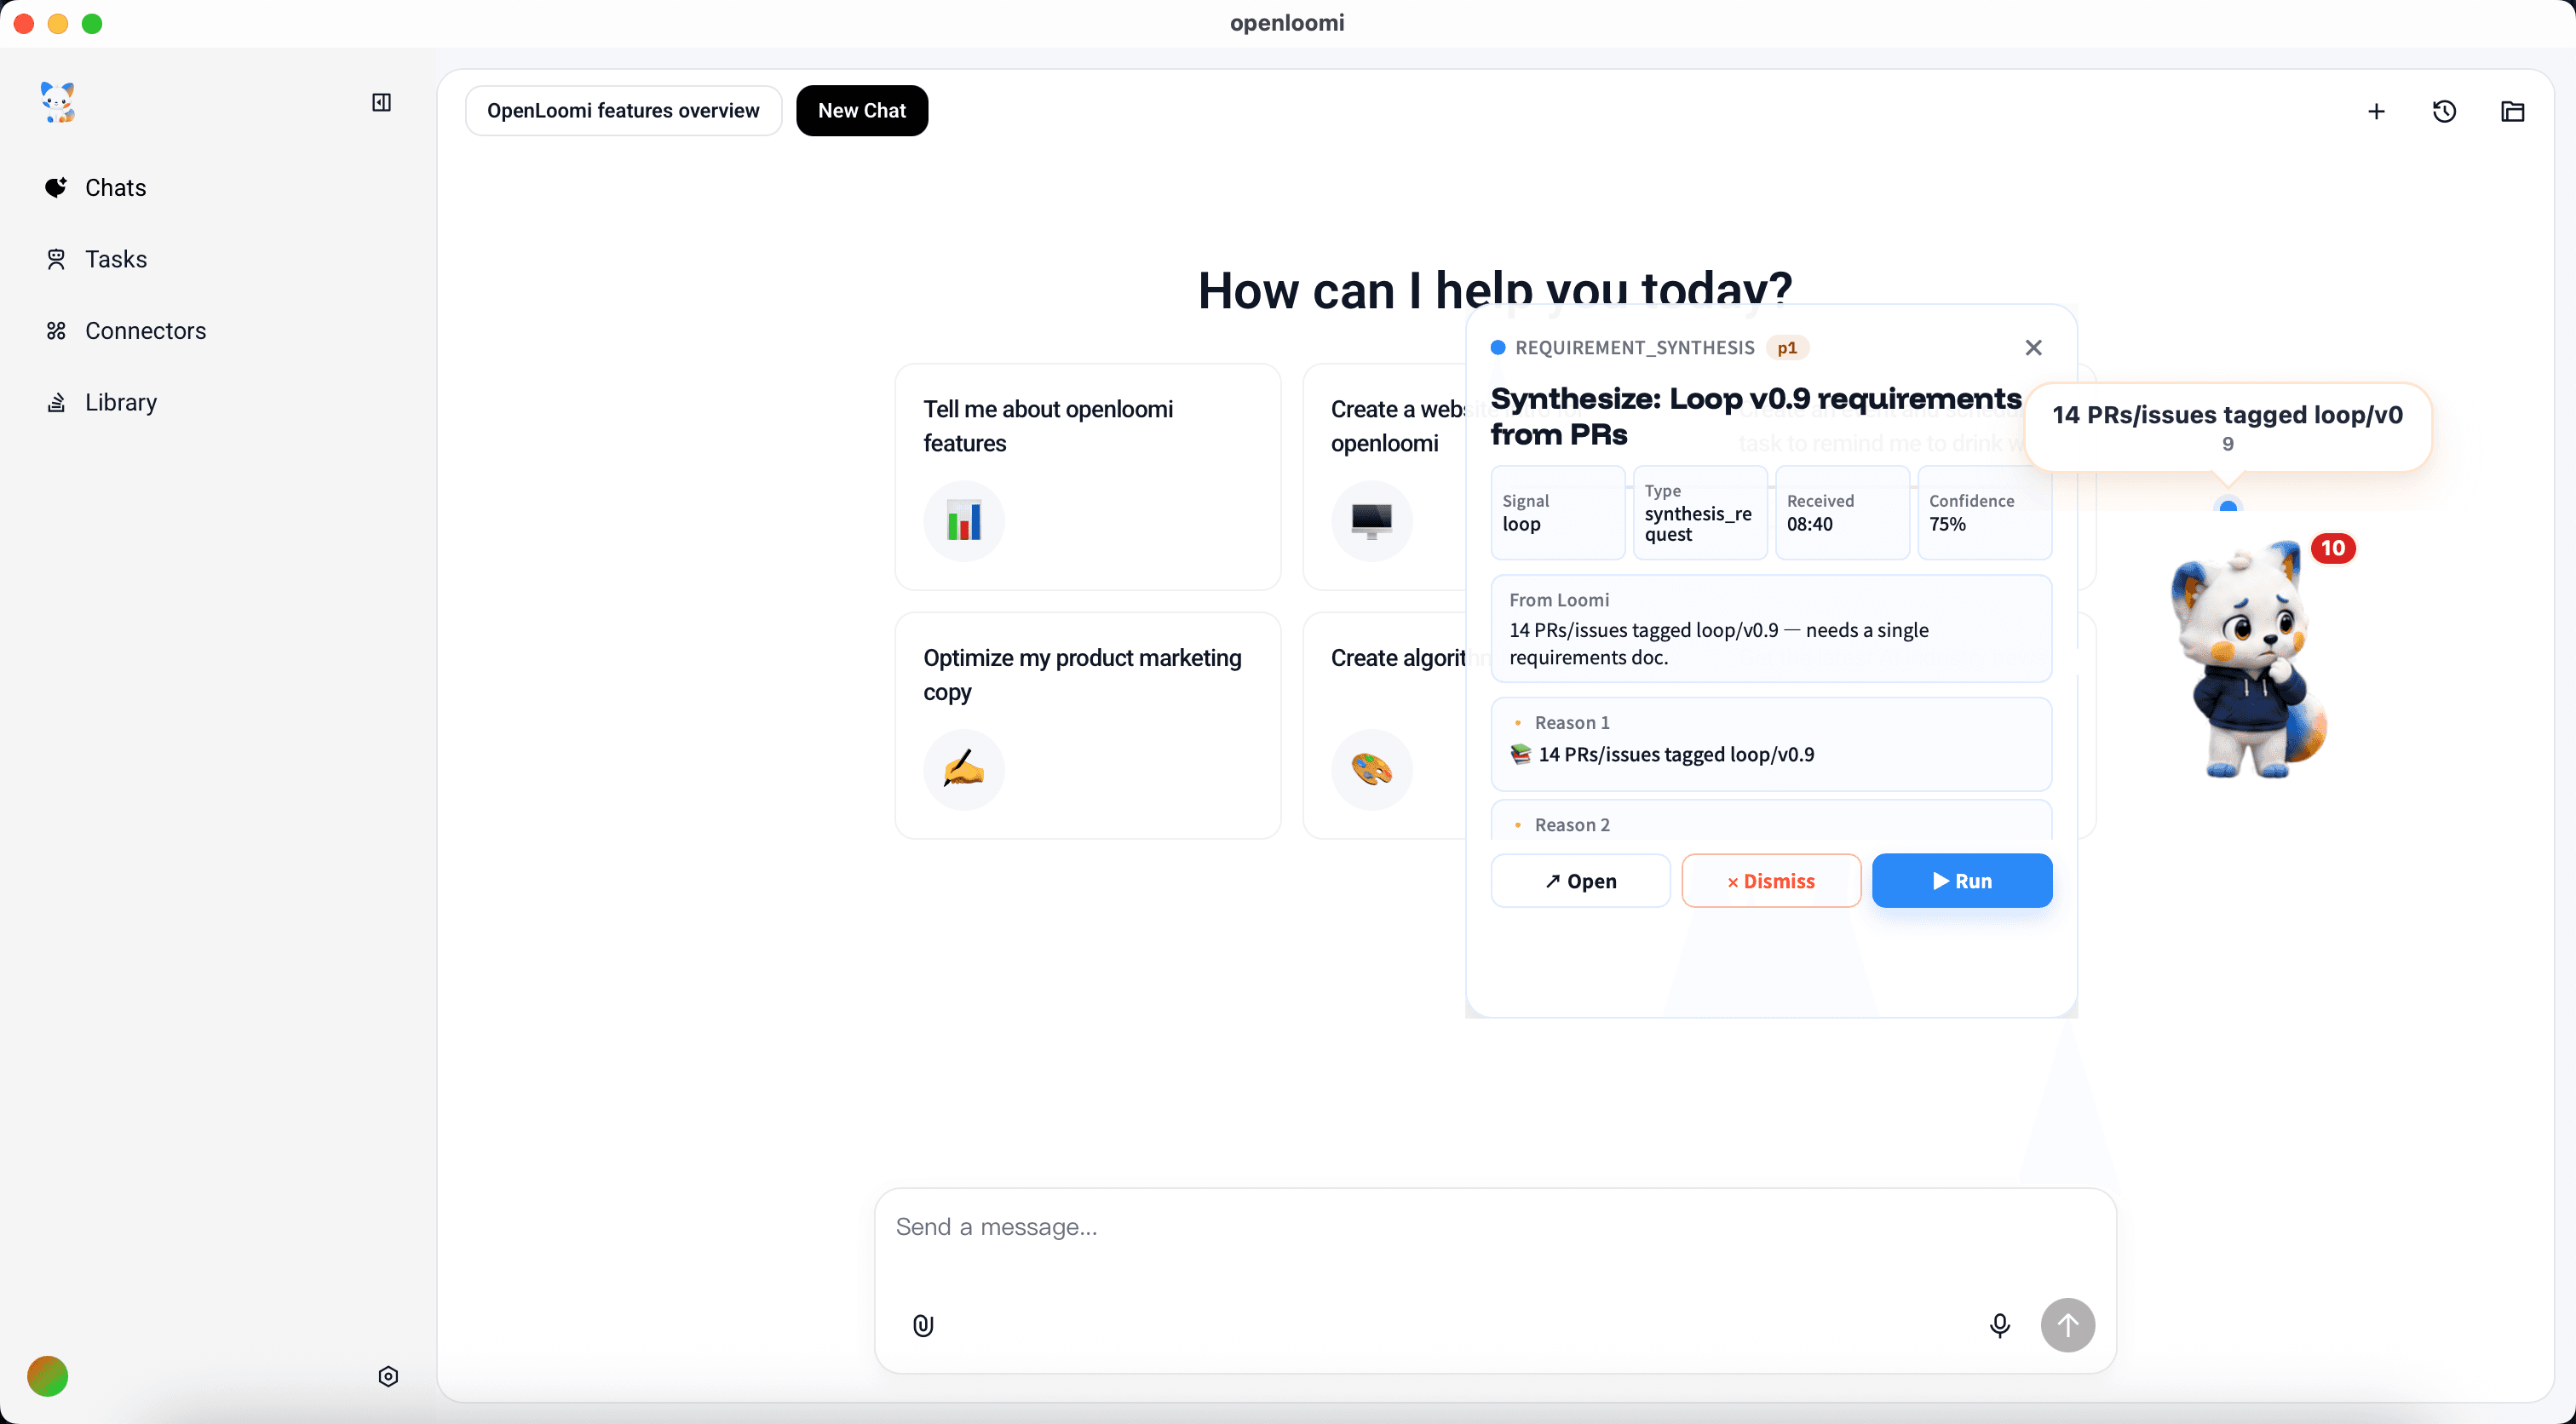Image resolution: width=2576 pixels, height=1424 pixels.
Task: Click the Chats heart icon
Action: [56, 187]
